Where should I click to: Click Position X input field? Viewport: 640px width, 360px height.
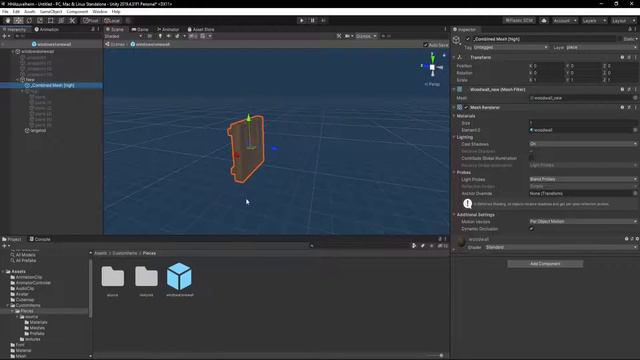(547, 66)
